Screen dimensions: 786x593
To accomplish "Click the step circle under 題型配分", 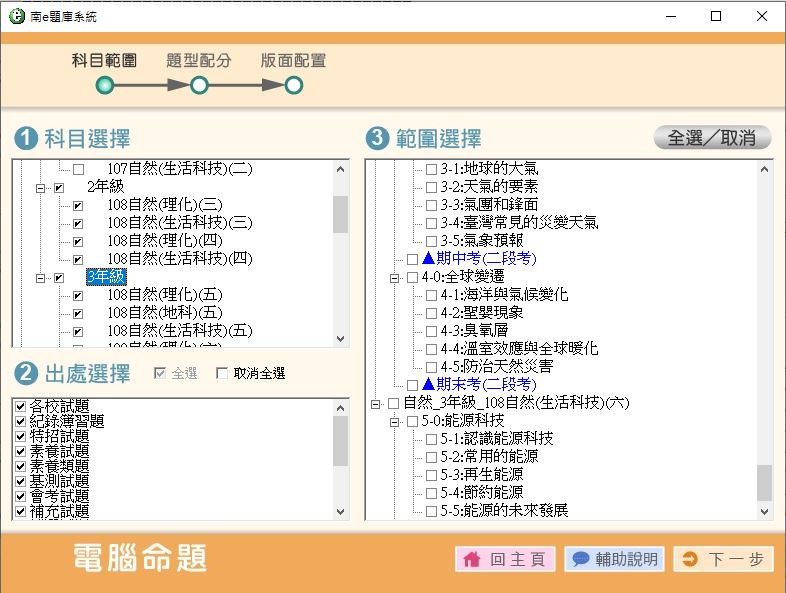I will pyautogui.click(x=199, y=86).
